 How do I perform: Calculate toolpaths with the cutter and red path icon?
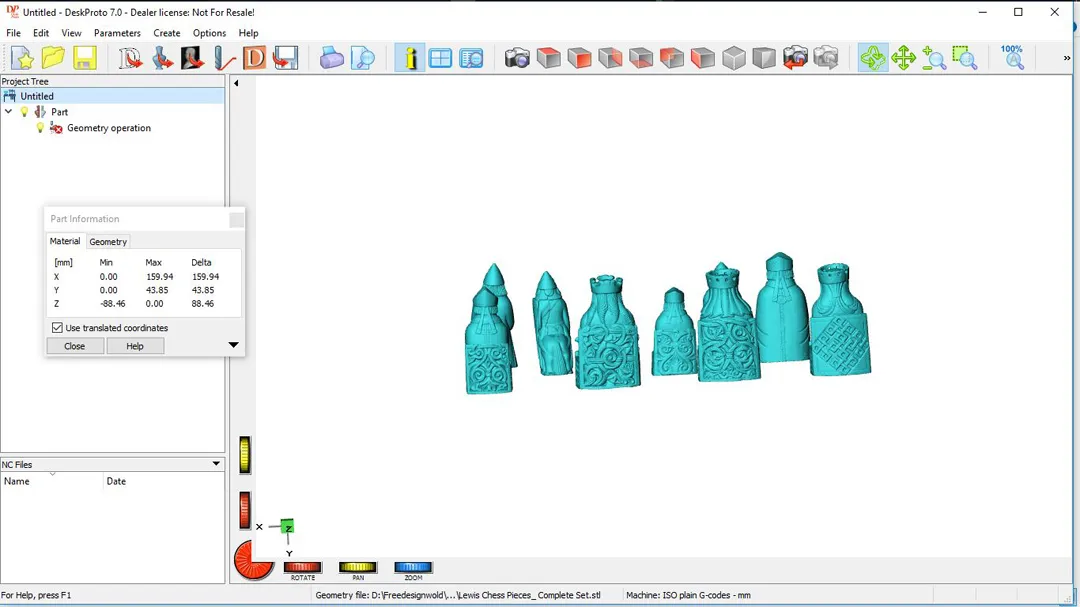[224, 58]
